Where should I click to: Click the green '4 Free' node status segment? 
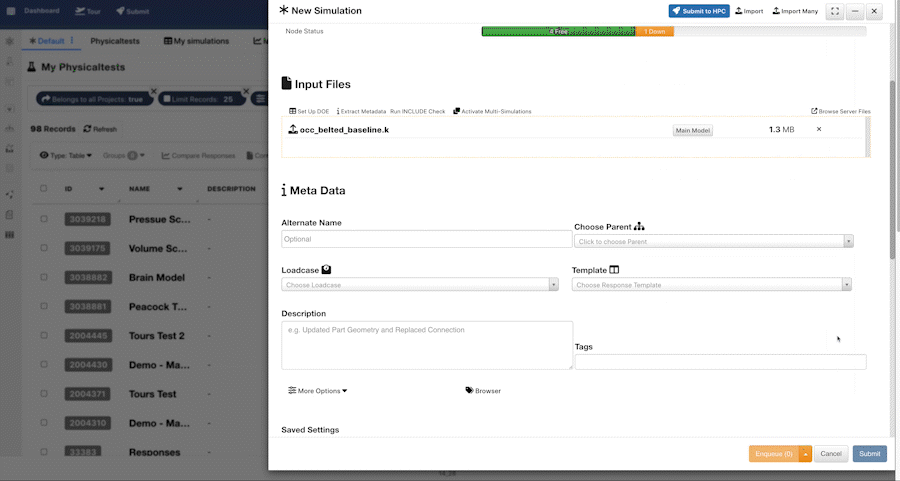(558, 32)
